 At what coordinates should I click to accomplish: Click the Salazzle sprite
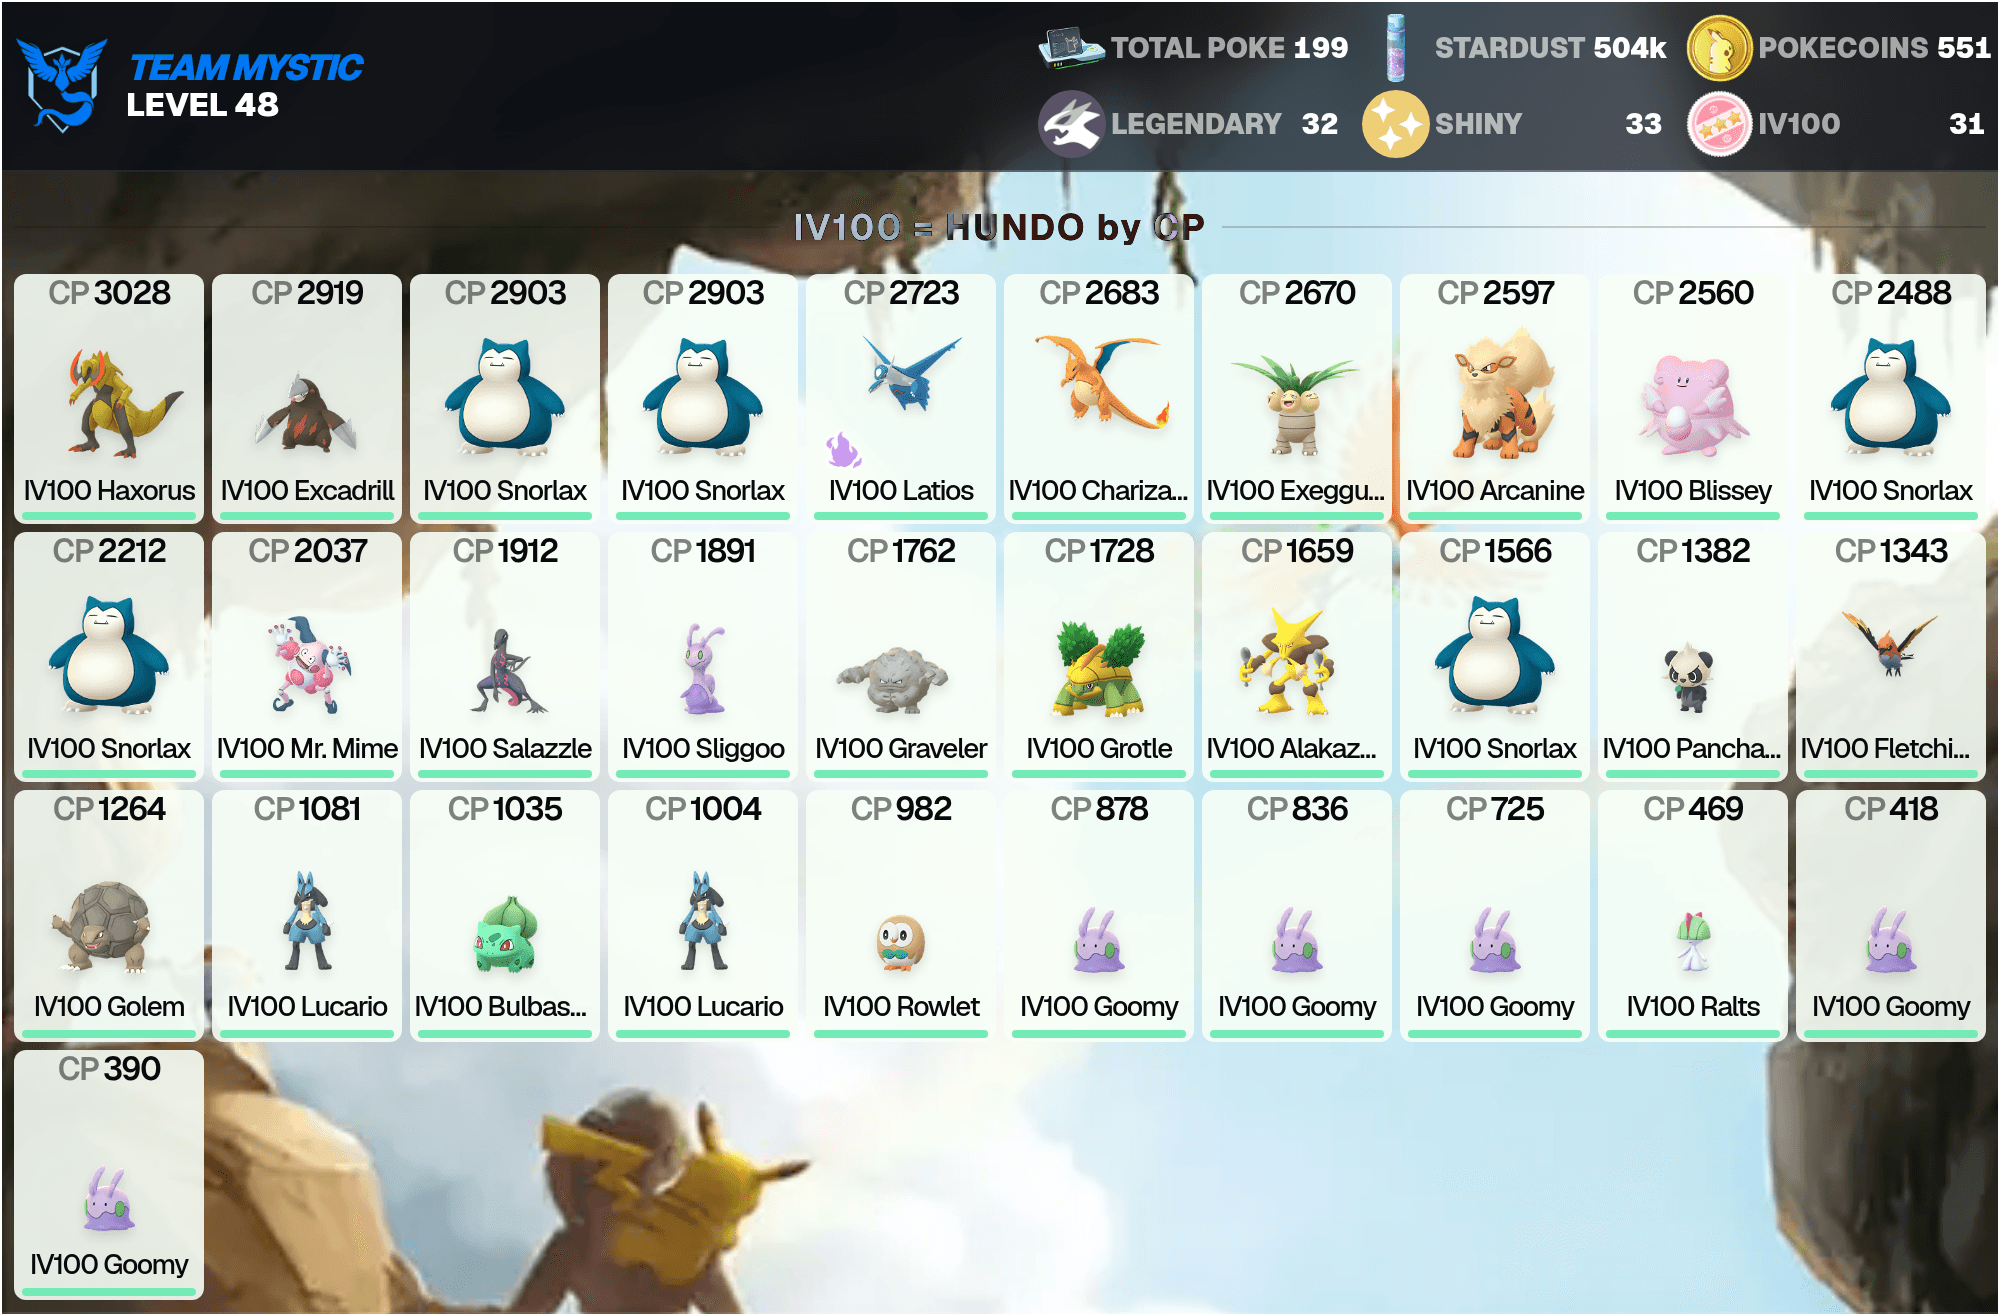pos(508,670)
